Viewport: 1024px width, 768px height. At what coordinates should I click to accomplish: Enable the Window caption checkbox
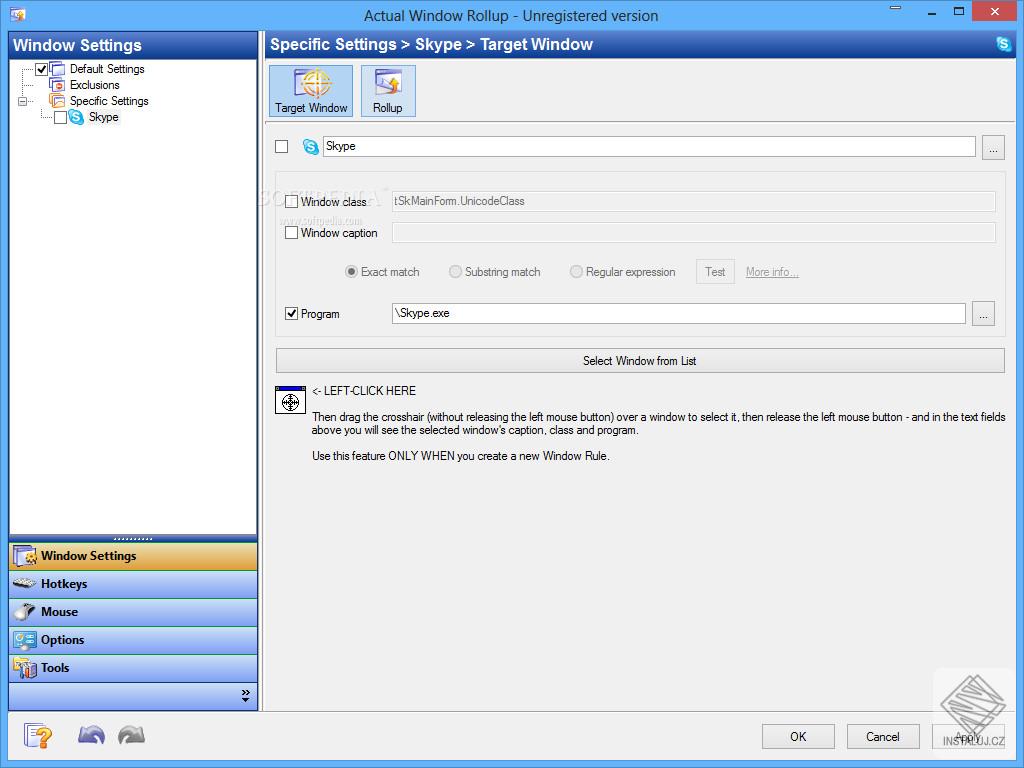[291, 232]
